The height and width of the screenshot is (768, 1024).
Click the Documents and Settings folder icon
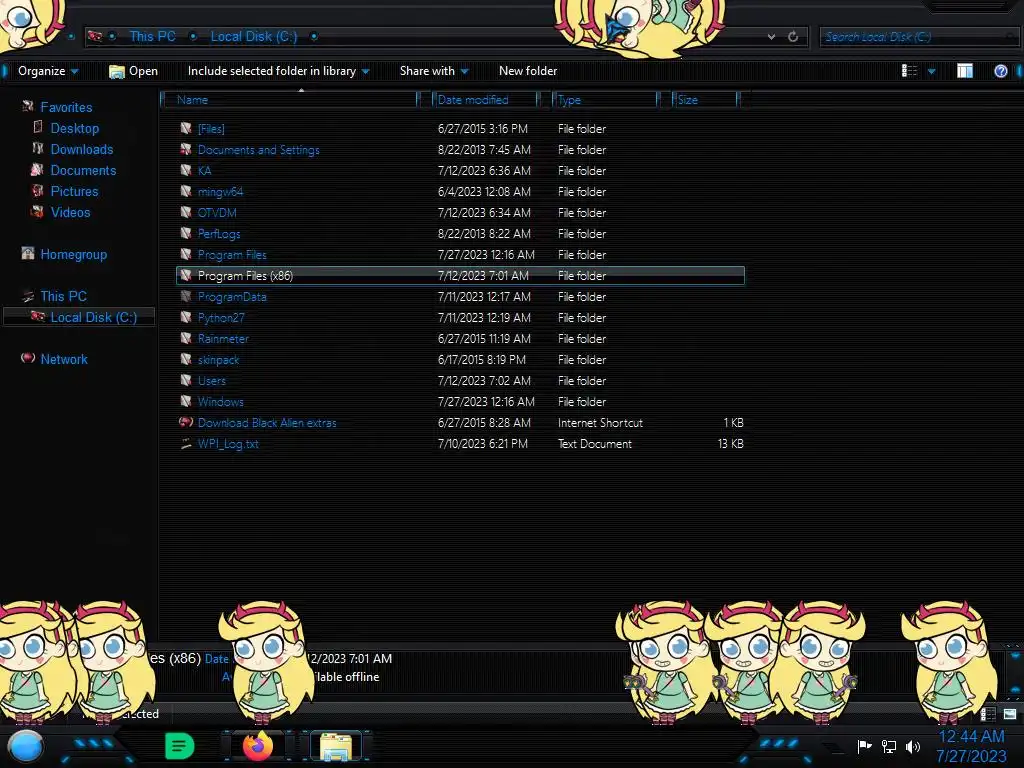[186, 149]
